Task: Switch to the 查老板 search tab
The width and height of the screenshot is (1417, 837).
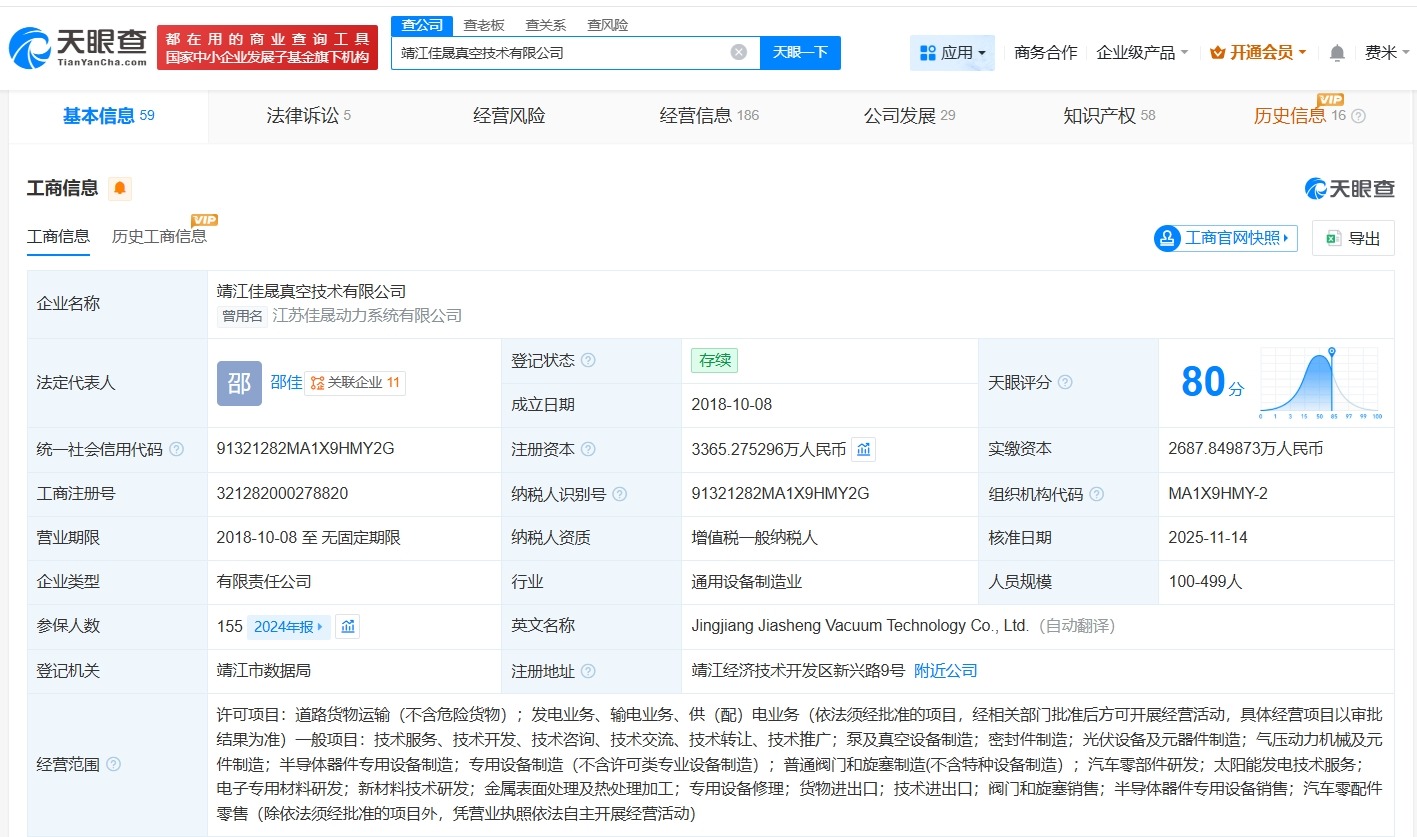Action: point(482,24)
